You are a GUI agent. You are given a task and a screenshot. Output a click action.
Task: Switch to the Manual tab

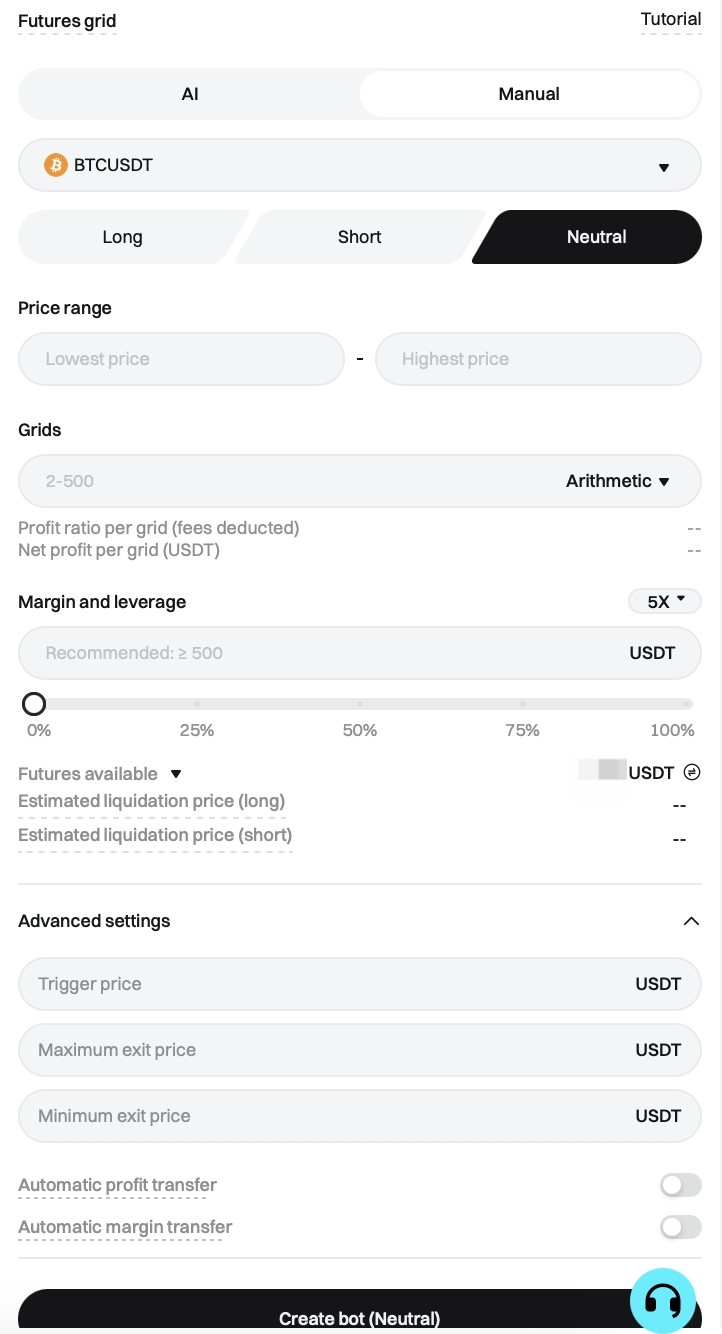pos(529,94)
